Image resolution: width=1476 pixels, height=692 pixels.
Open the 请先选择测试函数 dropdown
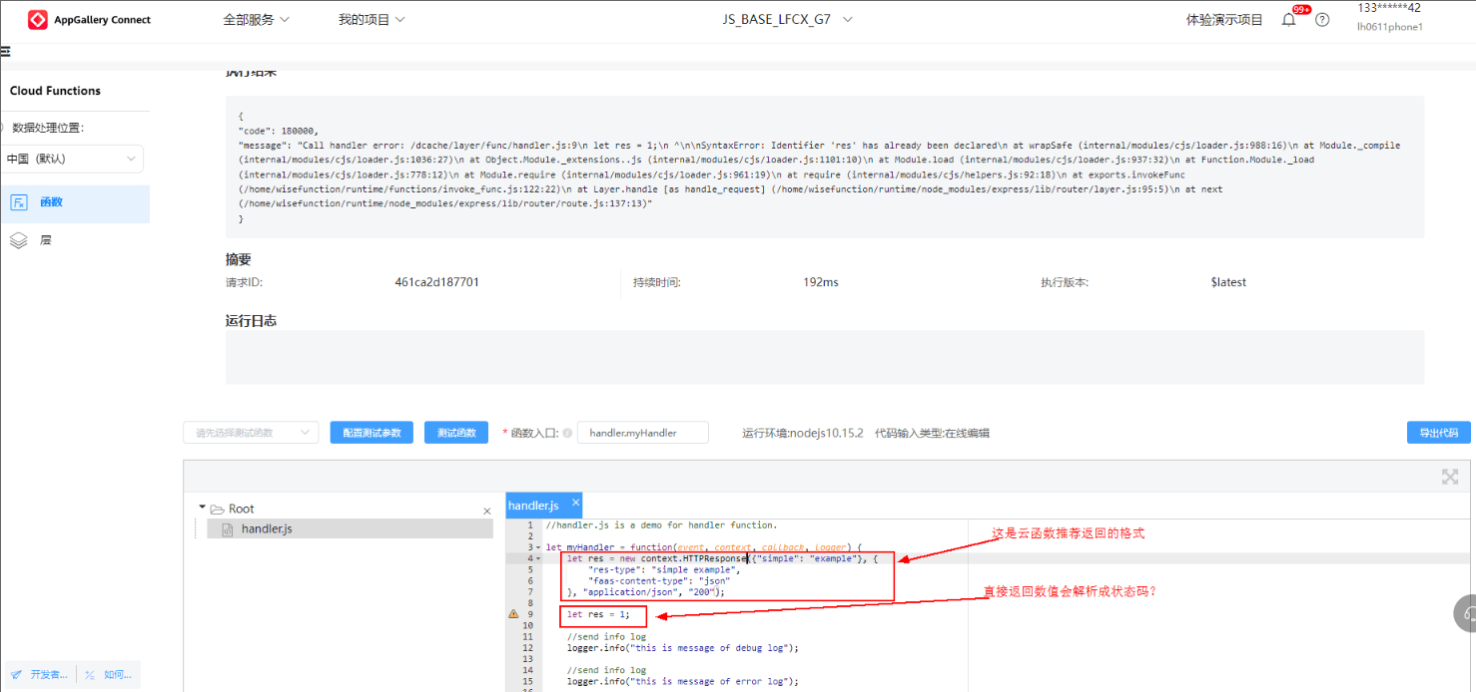click(250, 433)
